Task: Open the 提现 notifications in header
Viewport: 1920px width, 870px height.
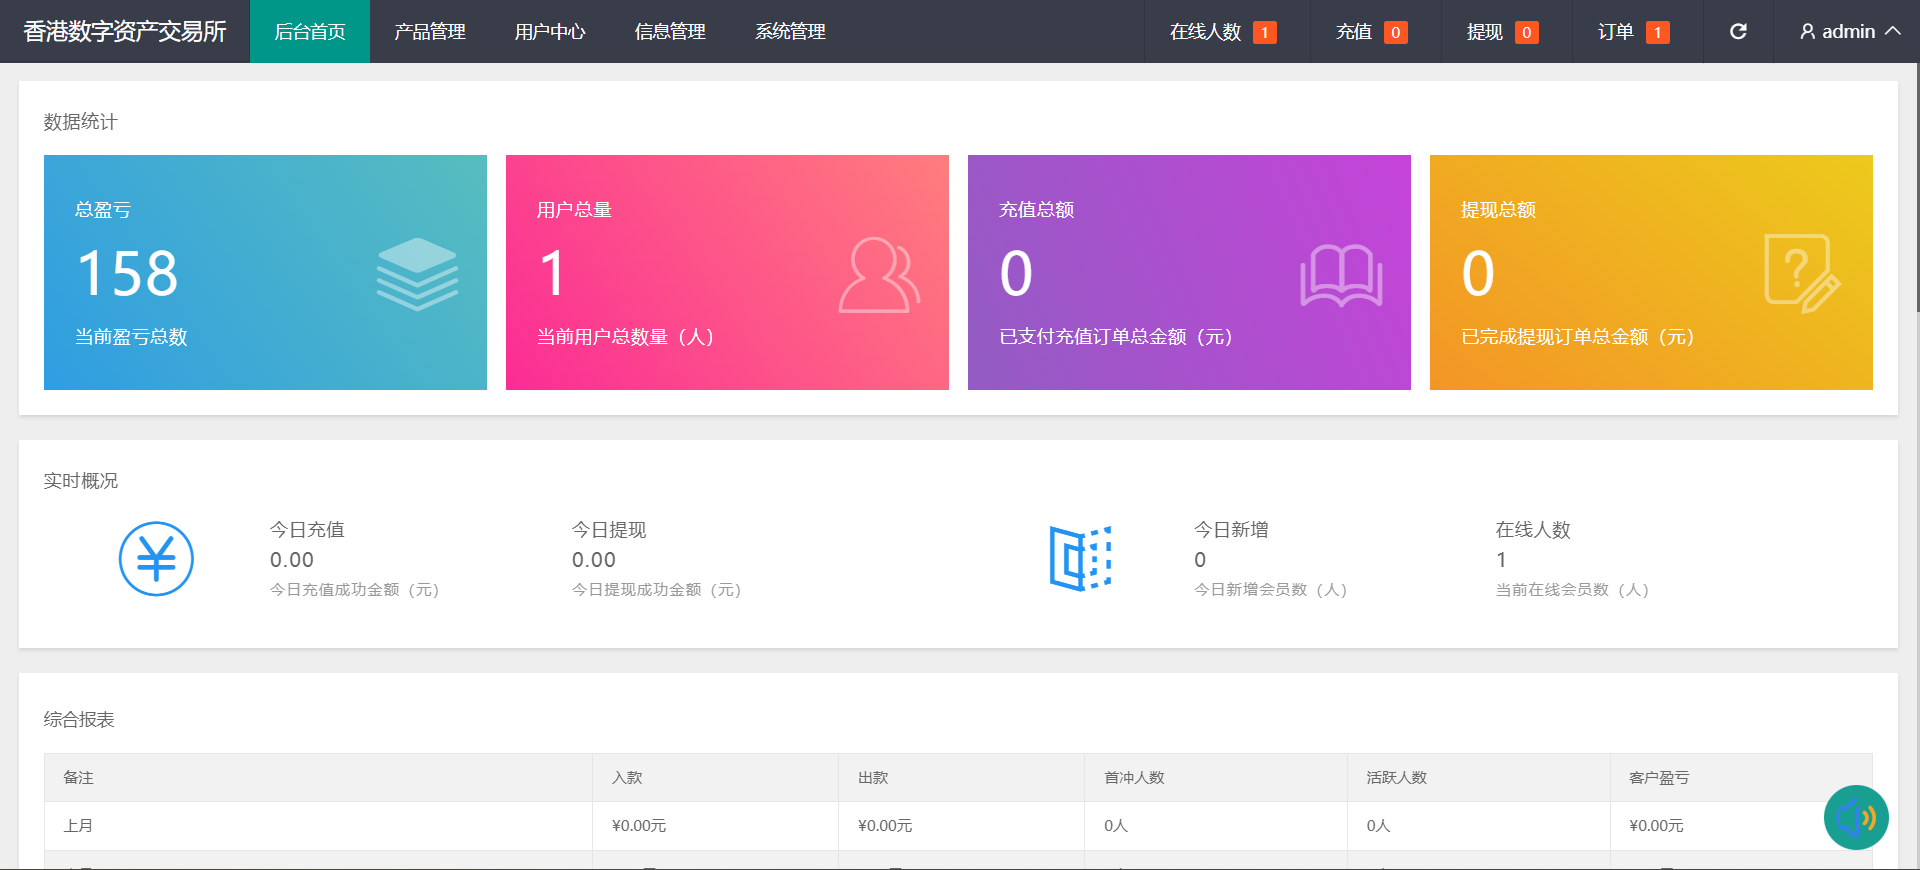Action: pos(1502,32)
